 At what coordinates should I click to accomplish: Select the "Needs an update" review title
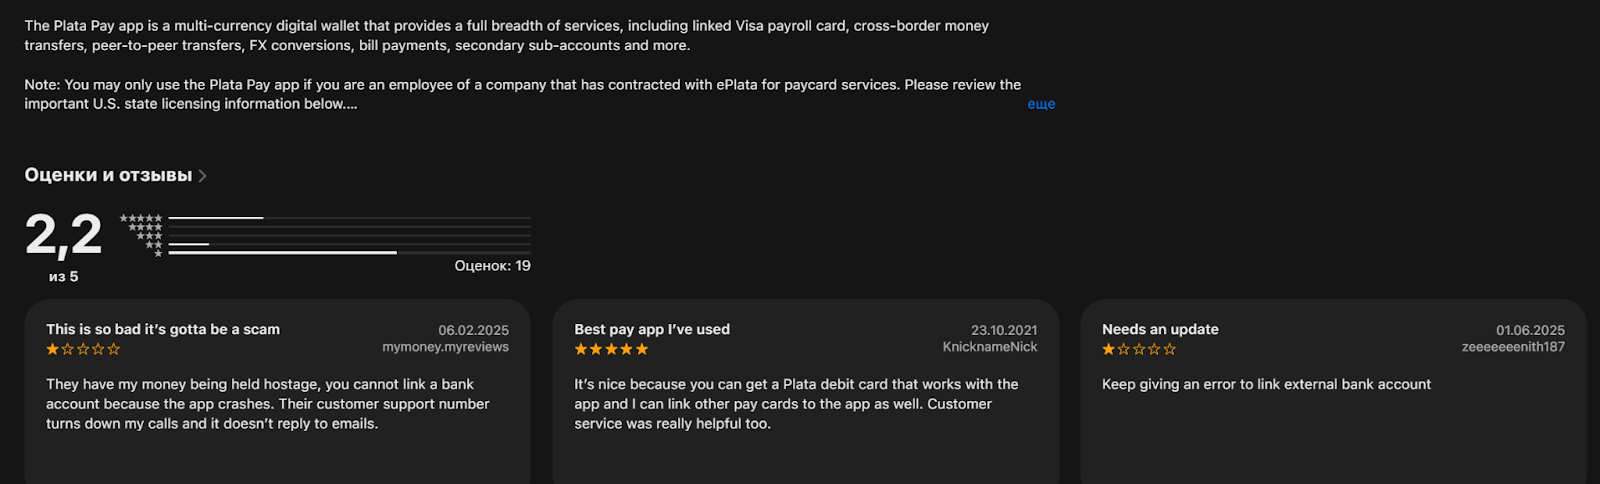click(1160, 329)
